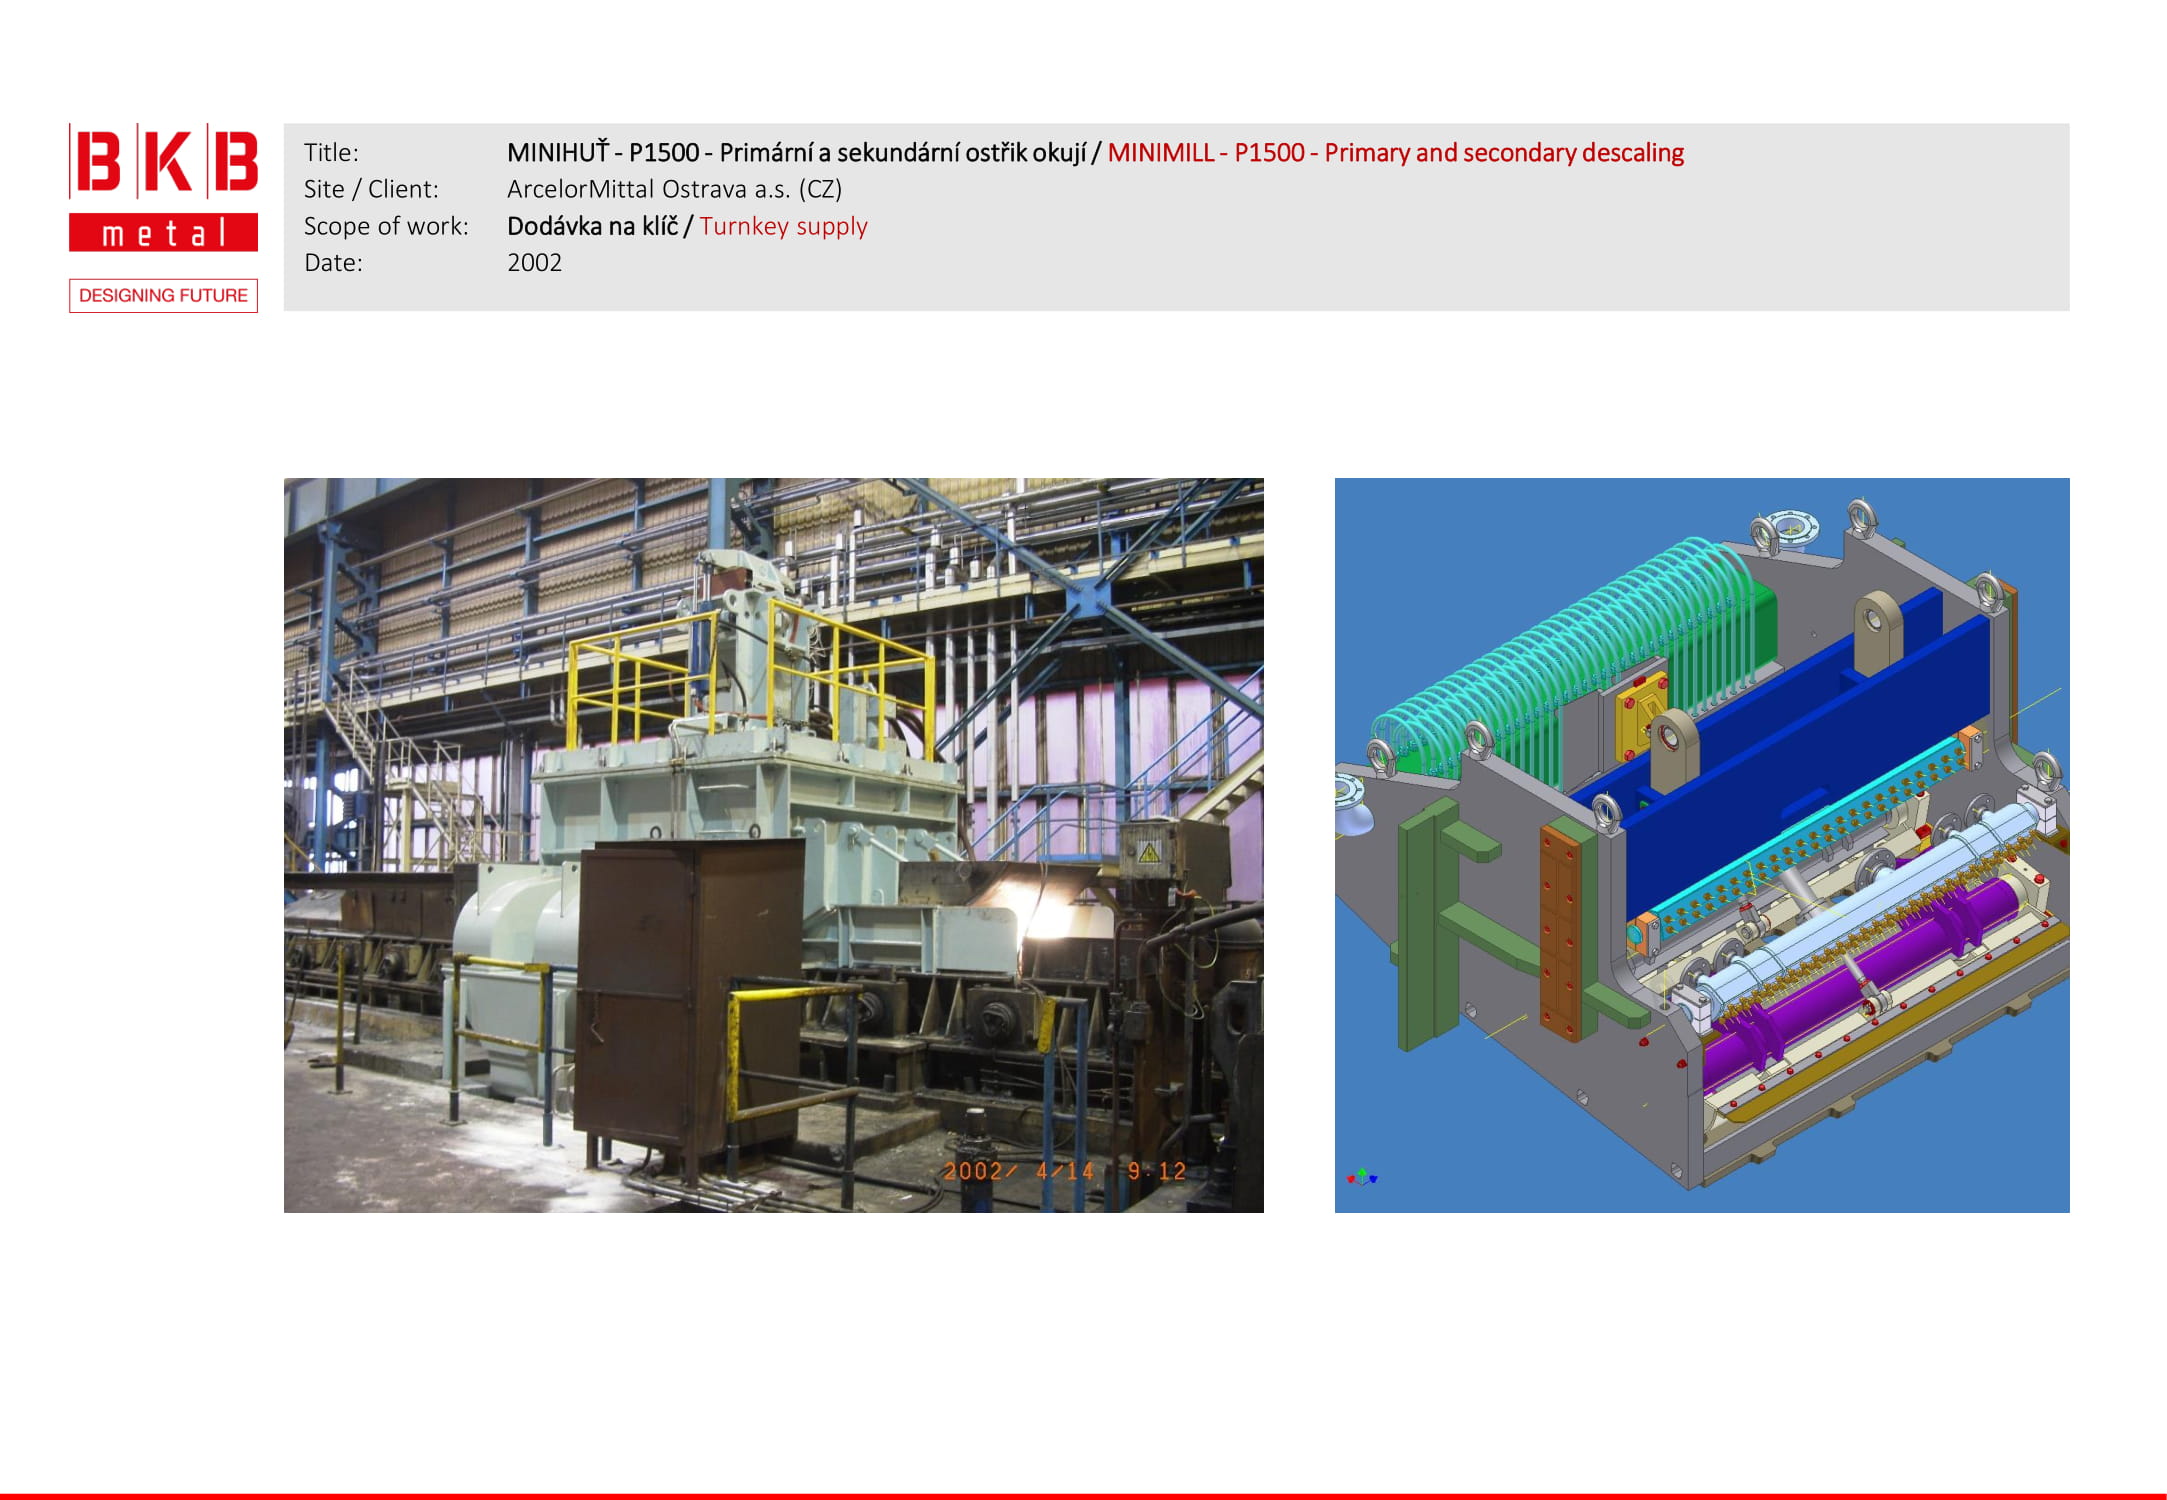Viewport: 2167px width, 1500px height.
Task: Click the Title: field label
Action: tap(331, 153)
